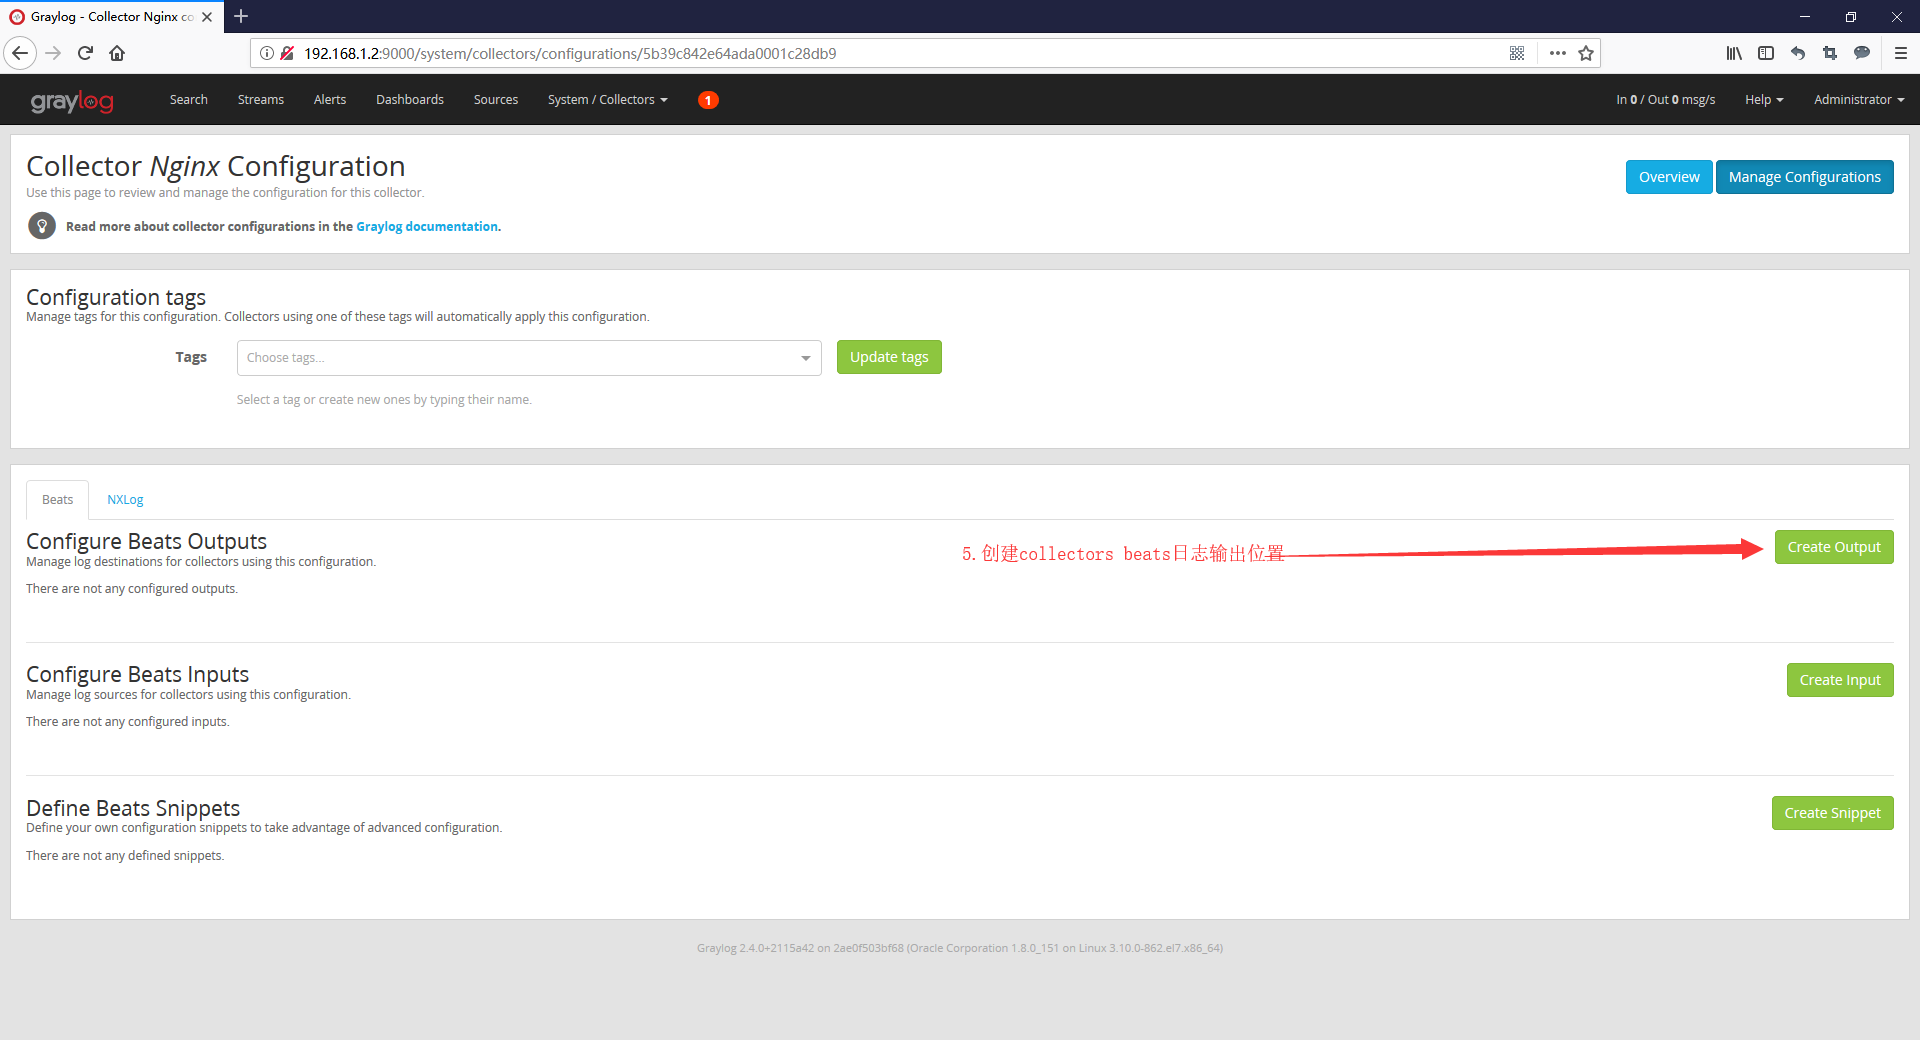Click the insecure connection lock icon
Image resolution: width=1920 pixels, height=1040 pixels.
287,53
